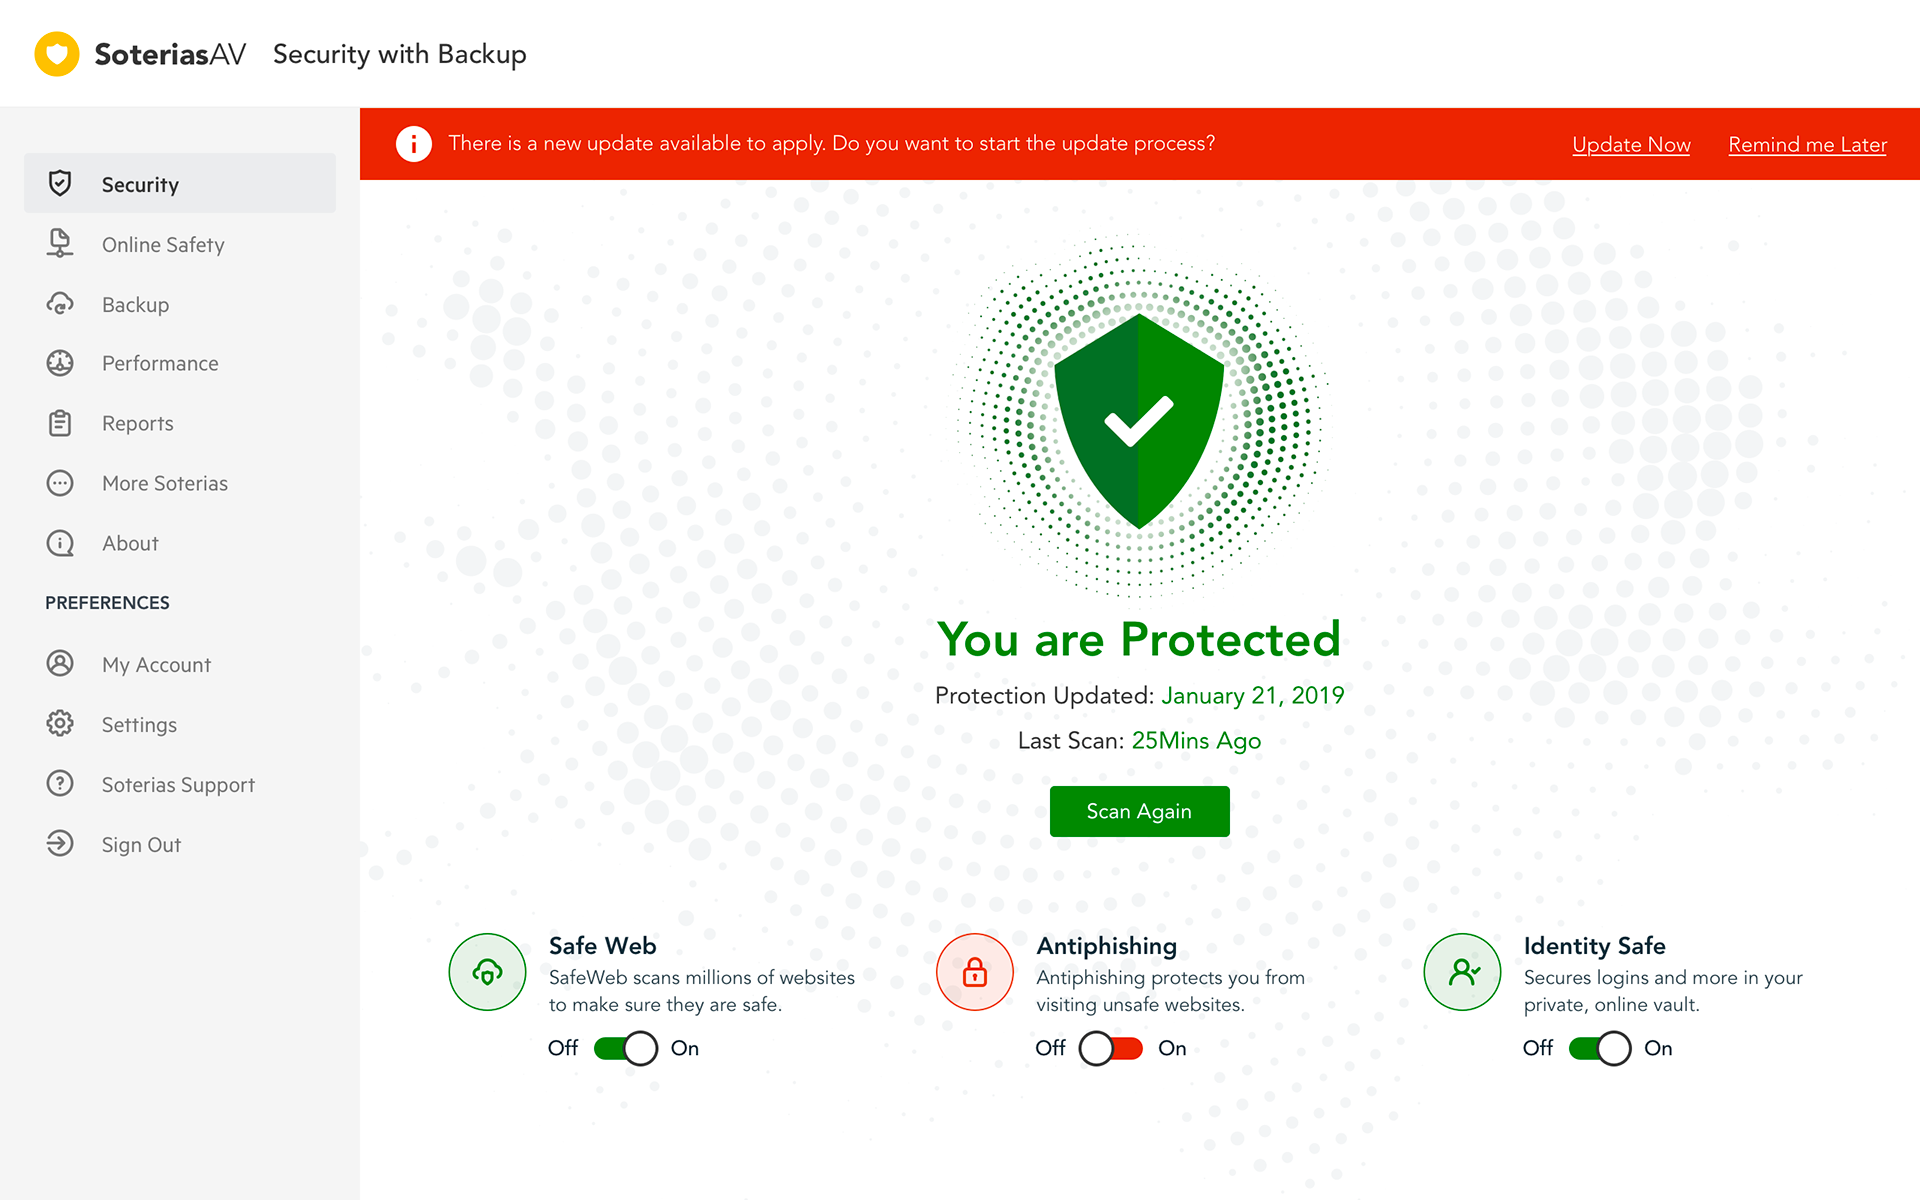Click the SoteriasAV shield logo
Image resolution: width=1920 pixels, height=1200 pixels.
57,54
